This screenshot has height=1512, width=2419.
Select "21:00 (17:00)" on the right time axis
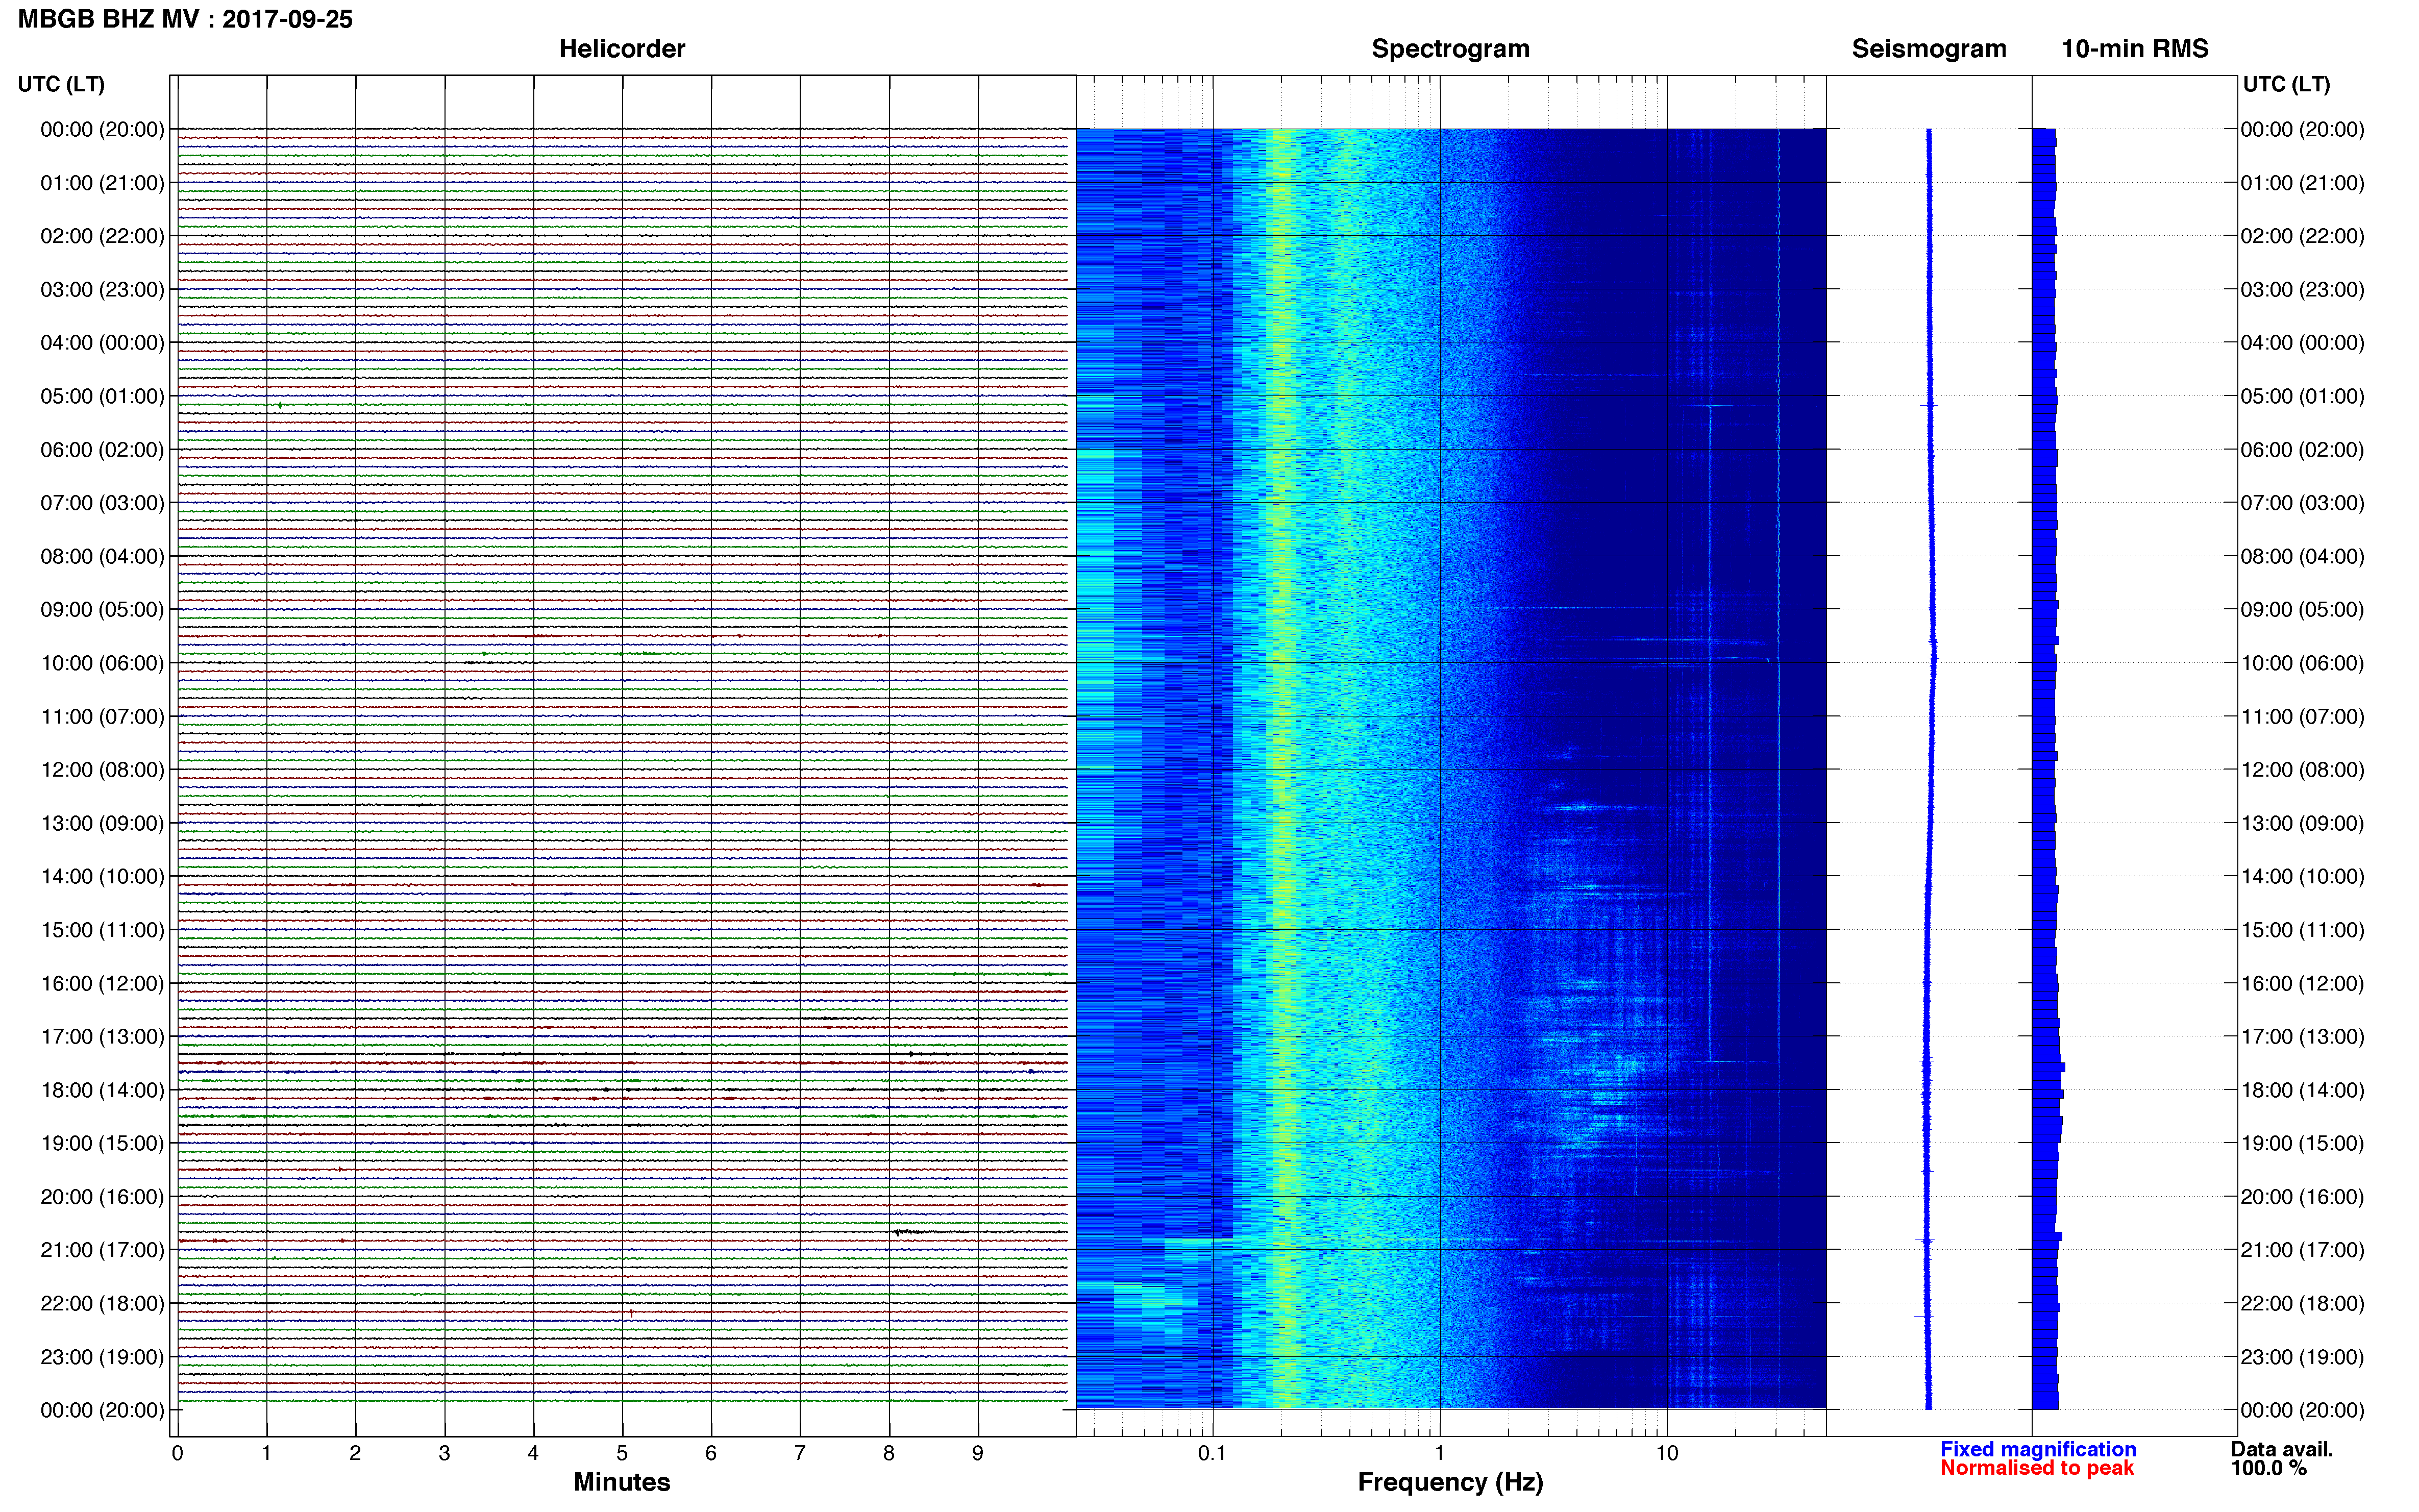pos(2302,1250)
